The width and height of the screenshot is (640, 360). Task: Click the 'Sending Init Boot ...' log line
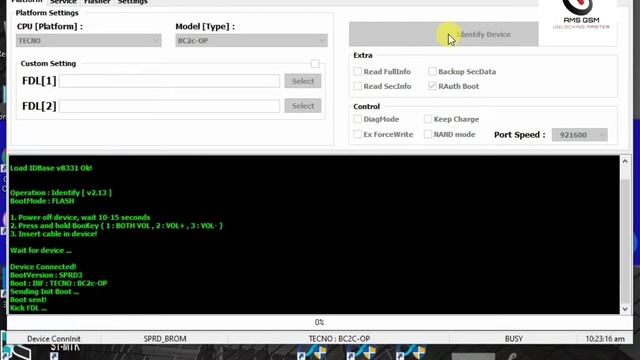point(44,291)
